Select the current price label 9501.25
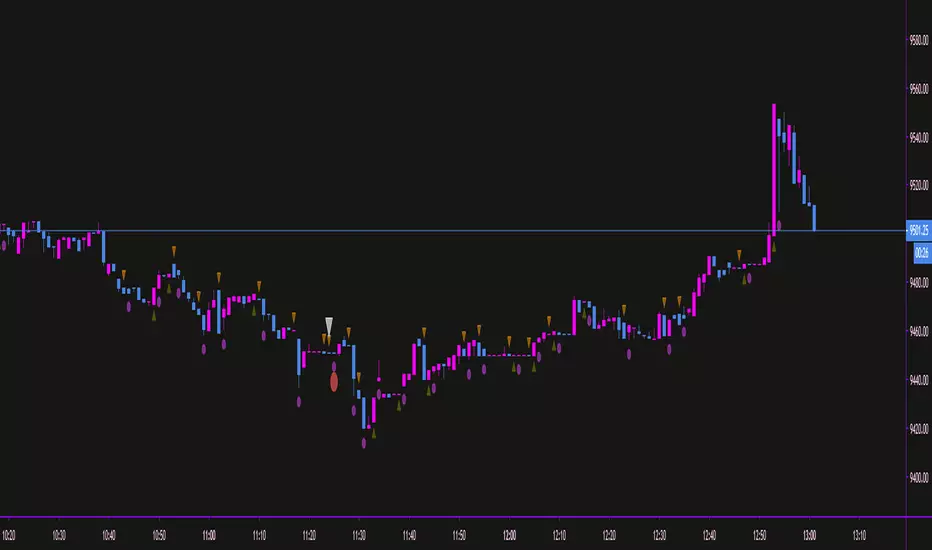This screenshot has width=932, height=550. point(919,230)
